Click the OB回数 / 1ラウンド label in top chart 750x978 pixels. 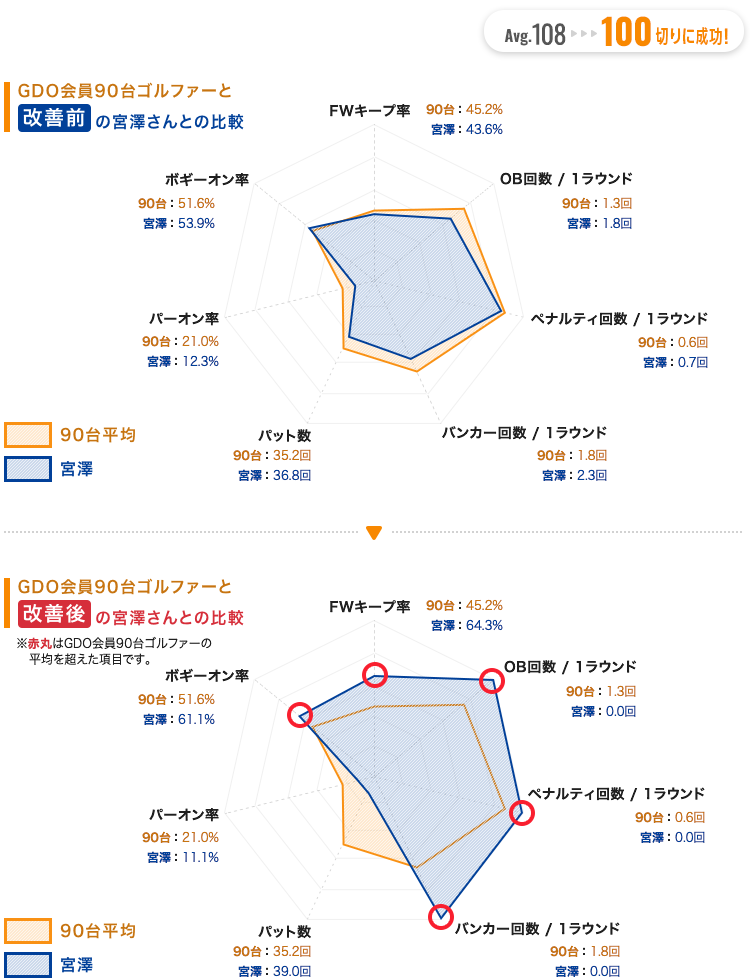566,179
